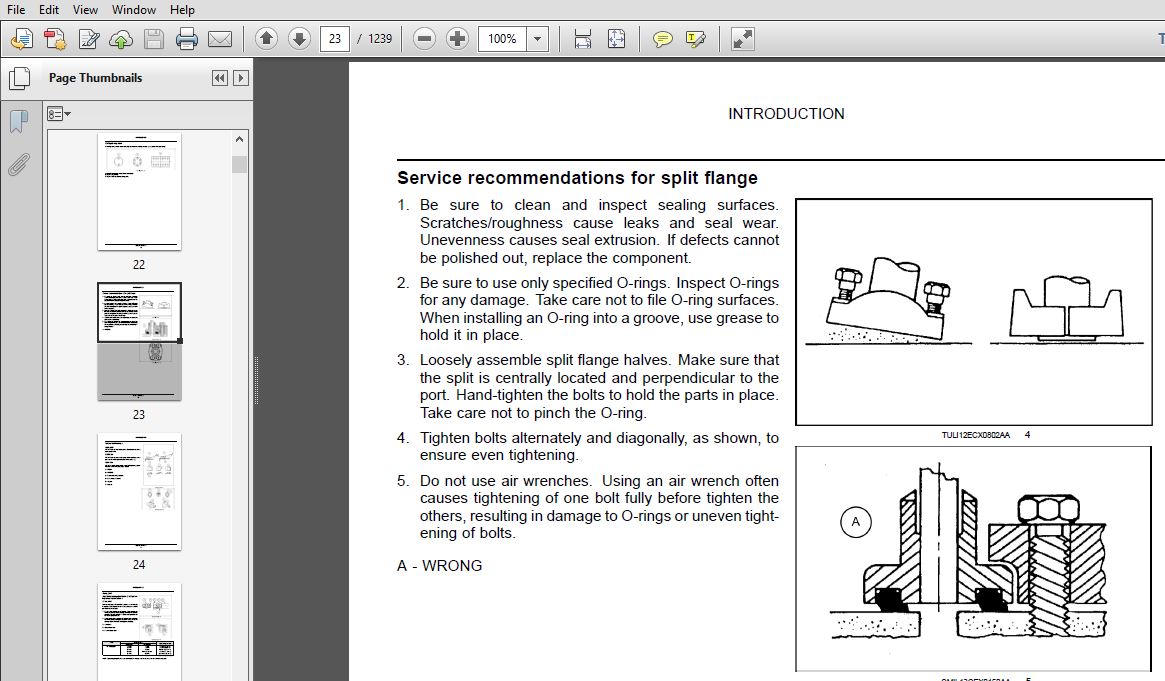Click the Create PDF toolbar icon
Viewport: 1165px width, 681px height.
tap(55, 39)
